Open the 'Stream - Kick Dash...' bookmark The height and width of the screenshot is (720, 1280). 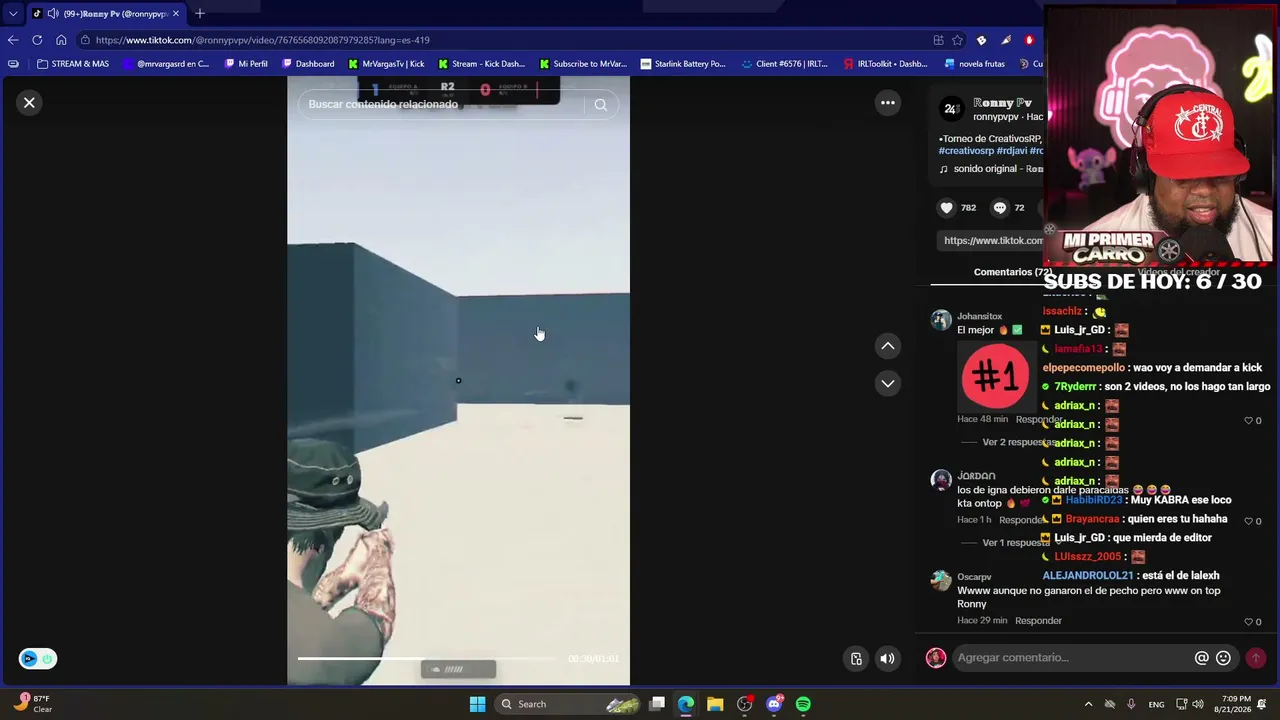[481, 64]
